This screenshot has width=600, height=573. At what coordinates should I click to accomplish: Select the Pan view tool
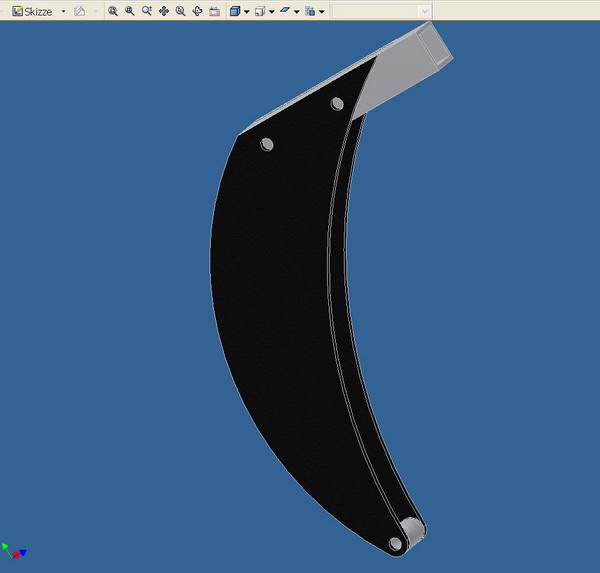[164, 11]
